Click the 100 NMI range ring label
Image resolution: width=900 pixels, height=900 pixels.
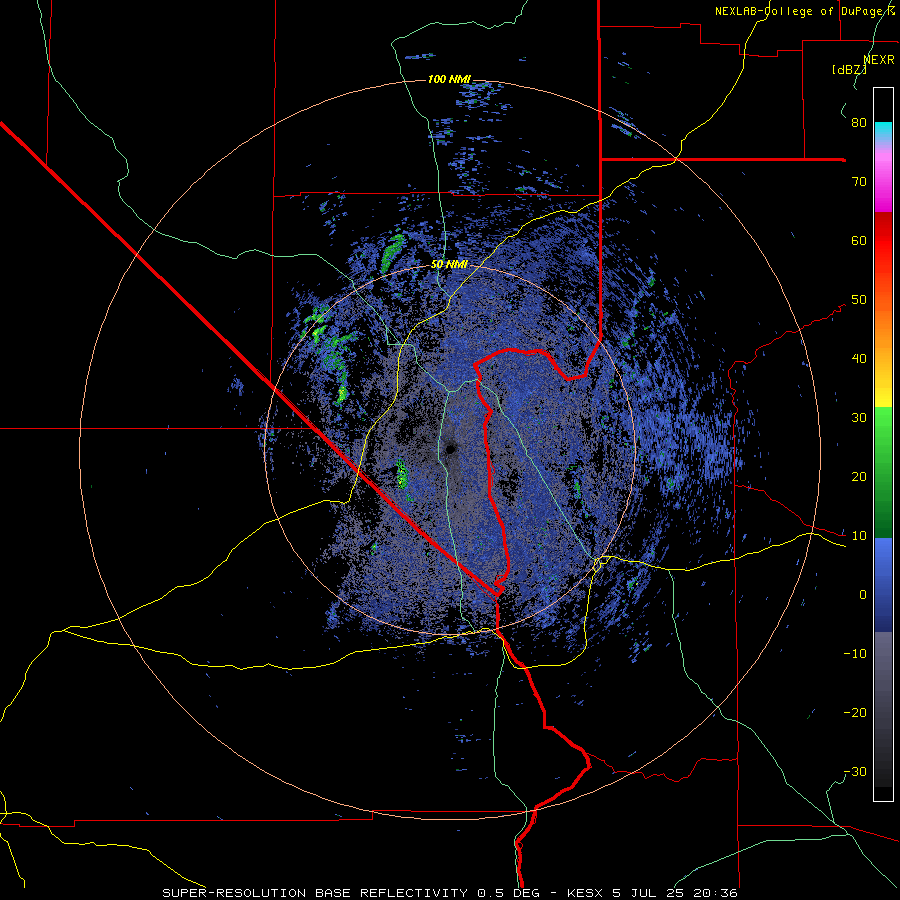point(449,79)
